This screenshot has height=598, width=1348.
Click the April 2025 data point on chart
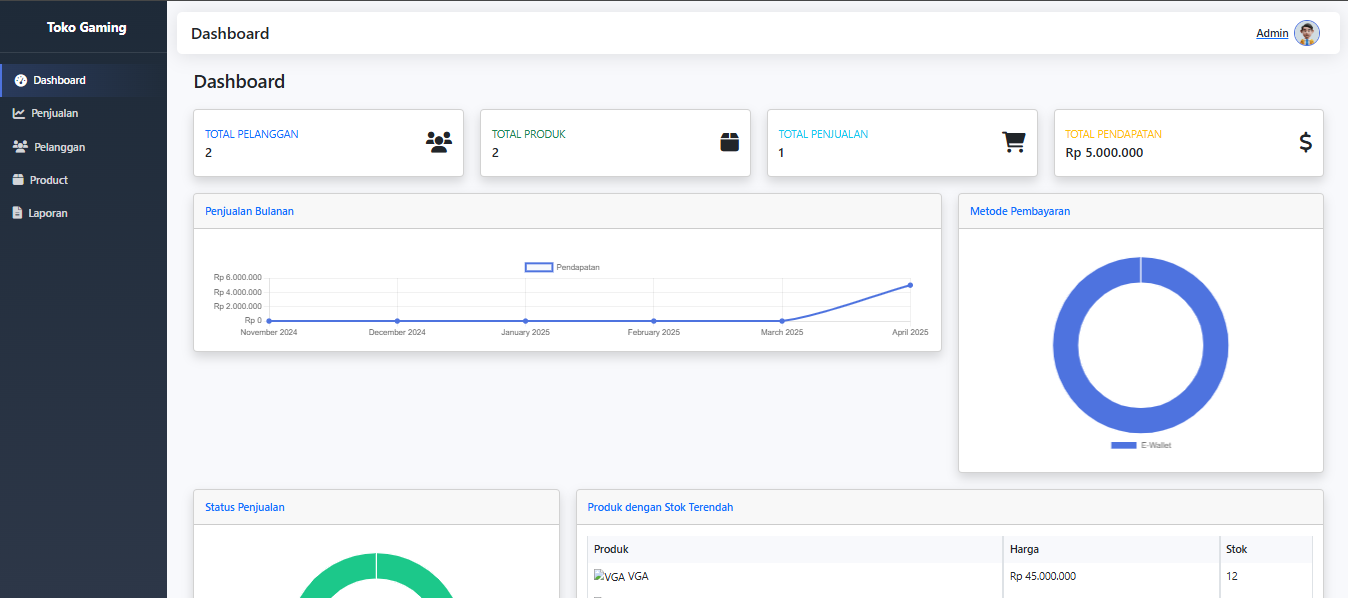tap(910, 285)
